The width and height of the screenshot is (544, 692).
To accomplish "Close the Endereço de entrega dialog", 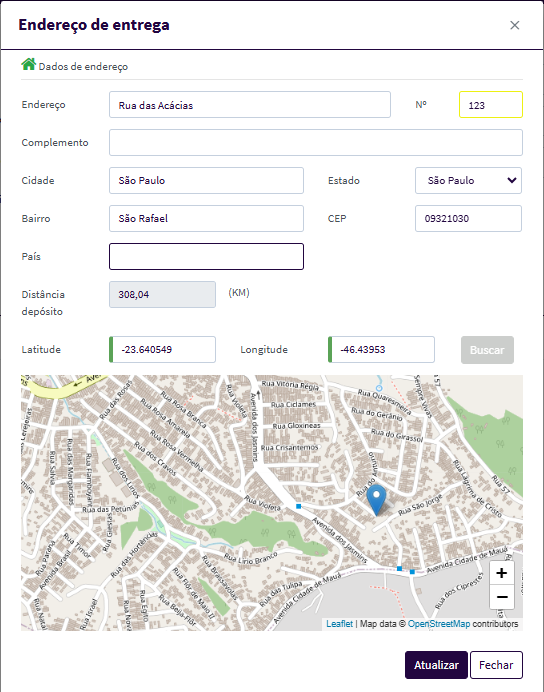I will pos(514,25).
